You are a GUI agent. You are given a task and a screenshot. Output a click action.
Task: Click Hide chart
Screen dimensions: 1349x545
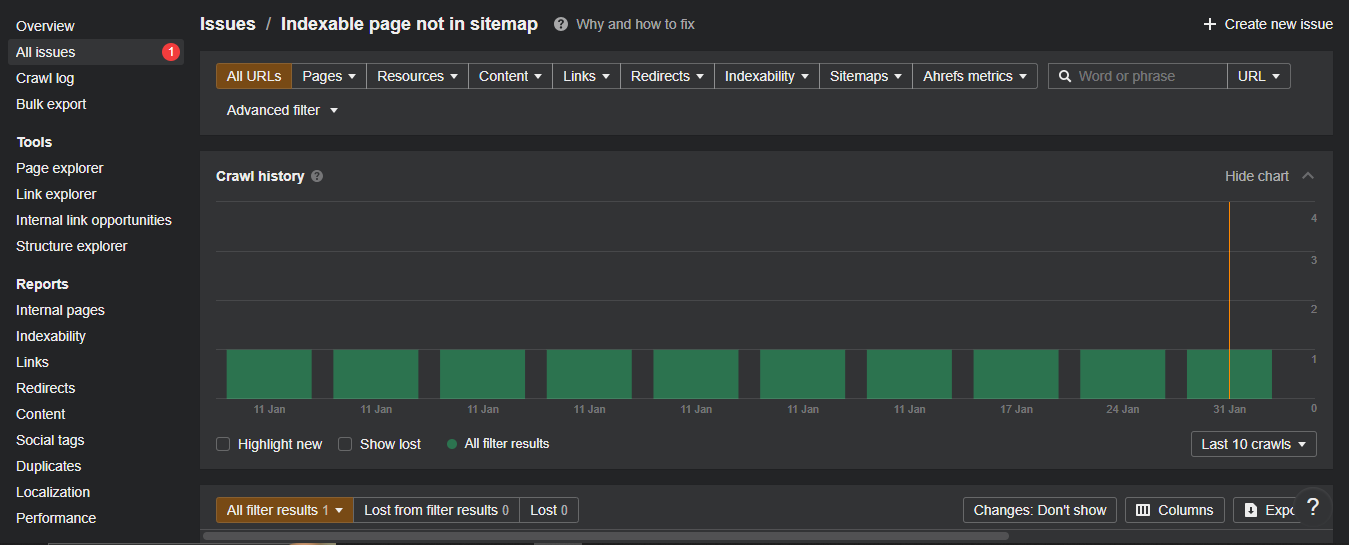[x=1257, y=176]
